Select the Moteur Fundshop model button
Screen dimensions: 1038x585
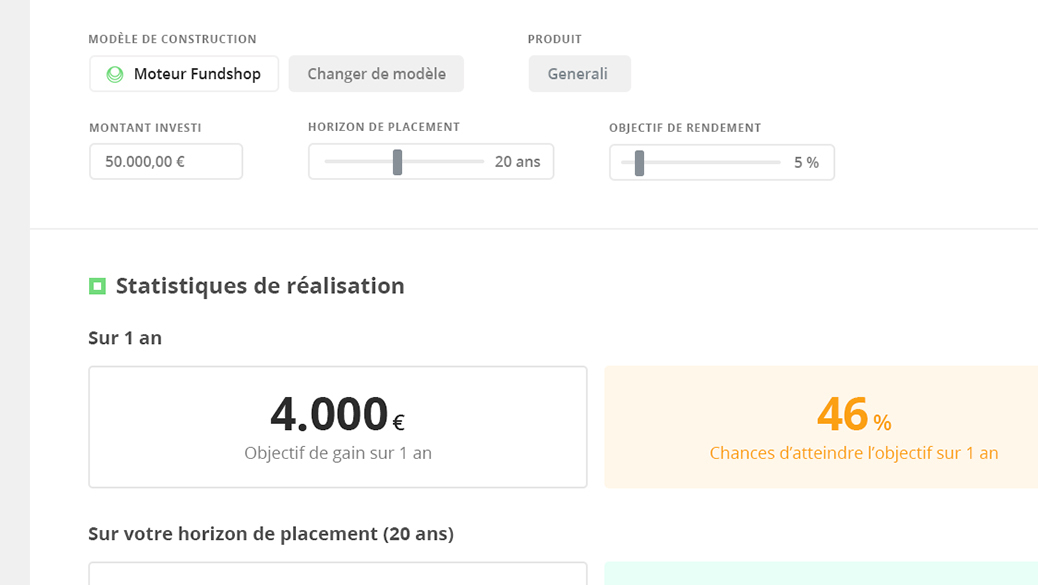coord(184,73)
